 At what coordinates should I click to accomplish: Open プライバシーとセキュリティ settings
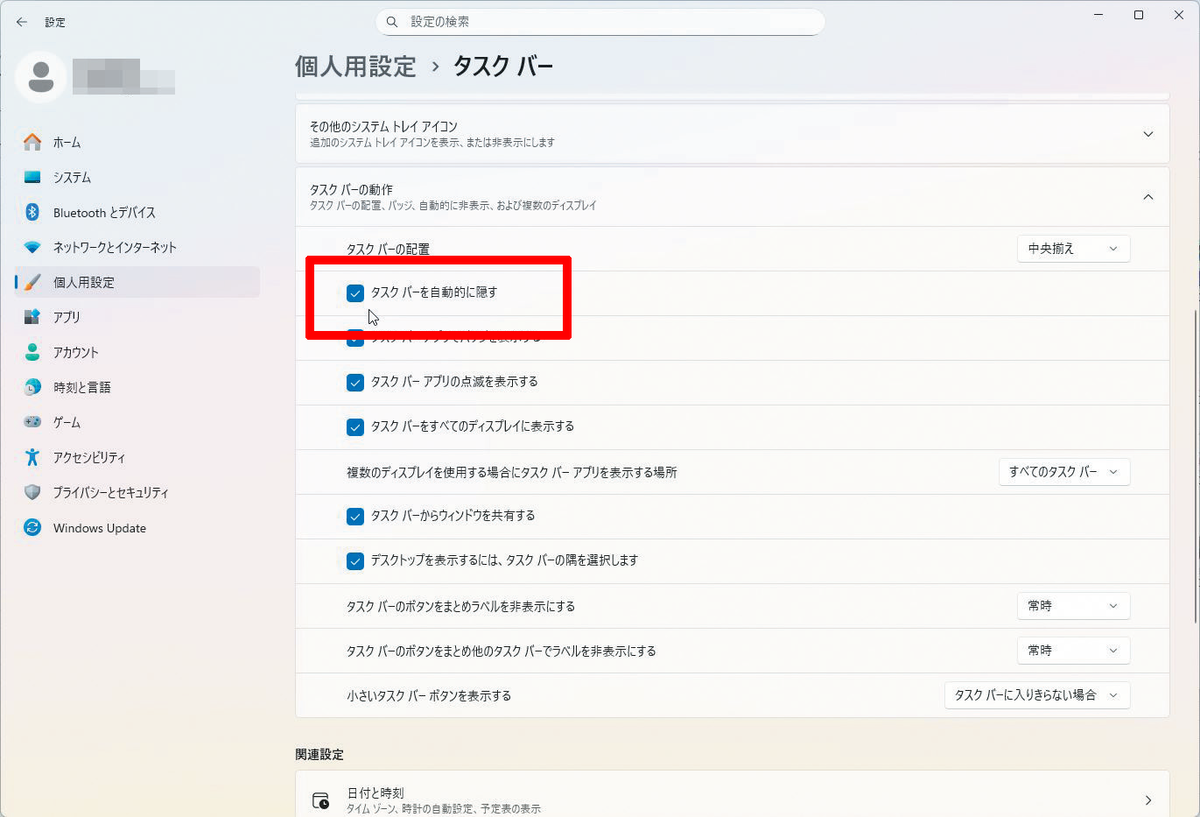click(137, 492)
